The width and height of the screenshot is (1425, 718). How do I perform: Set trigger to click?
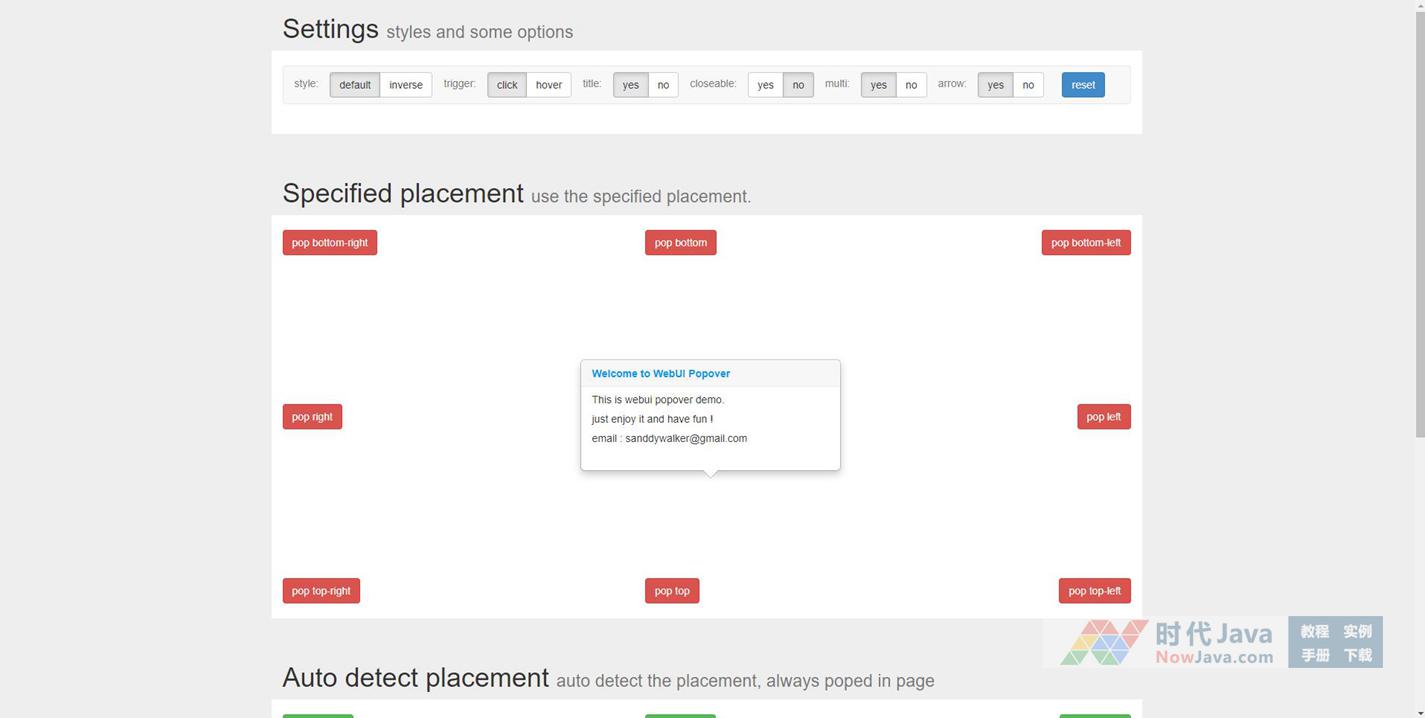point(507,85)
